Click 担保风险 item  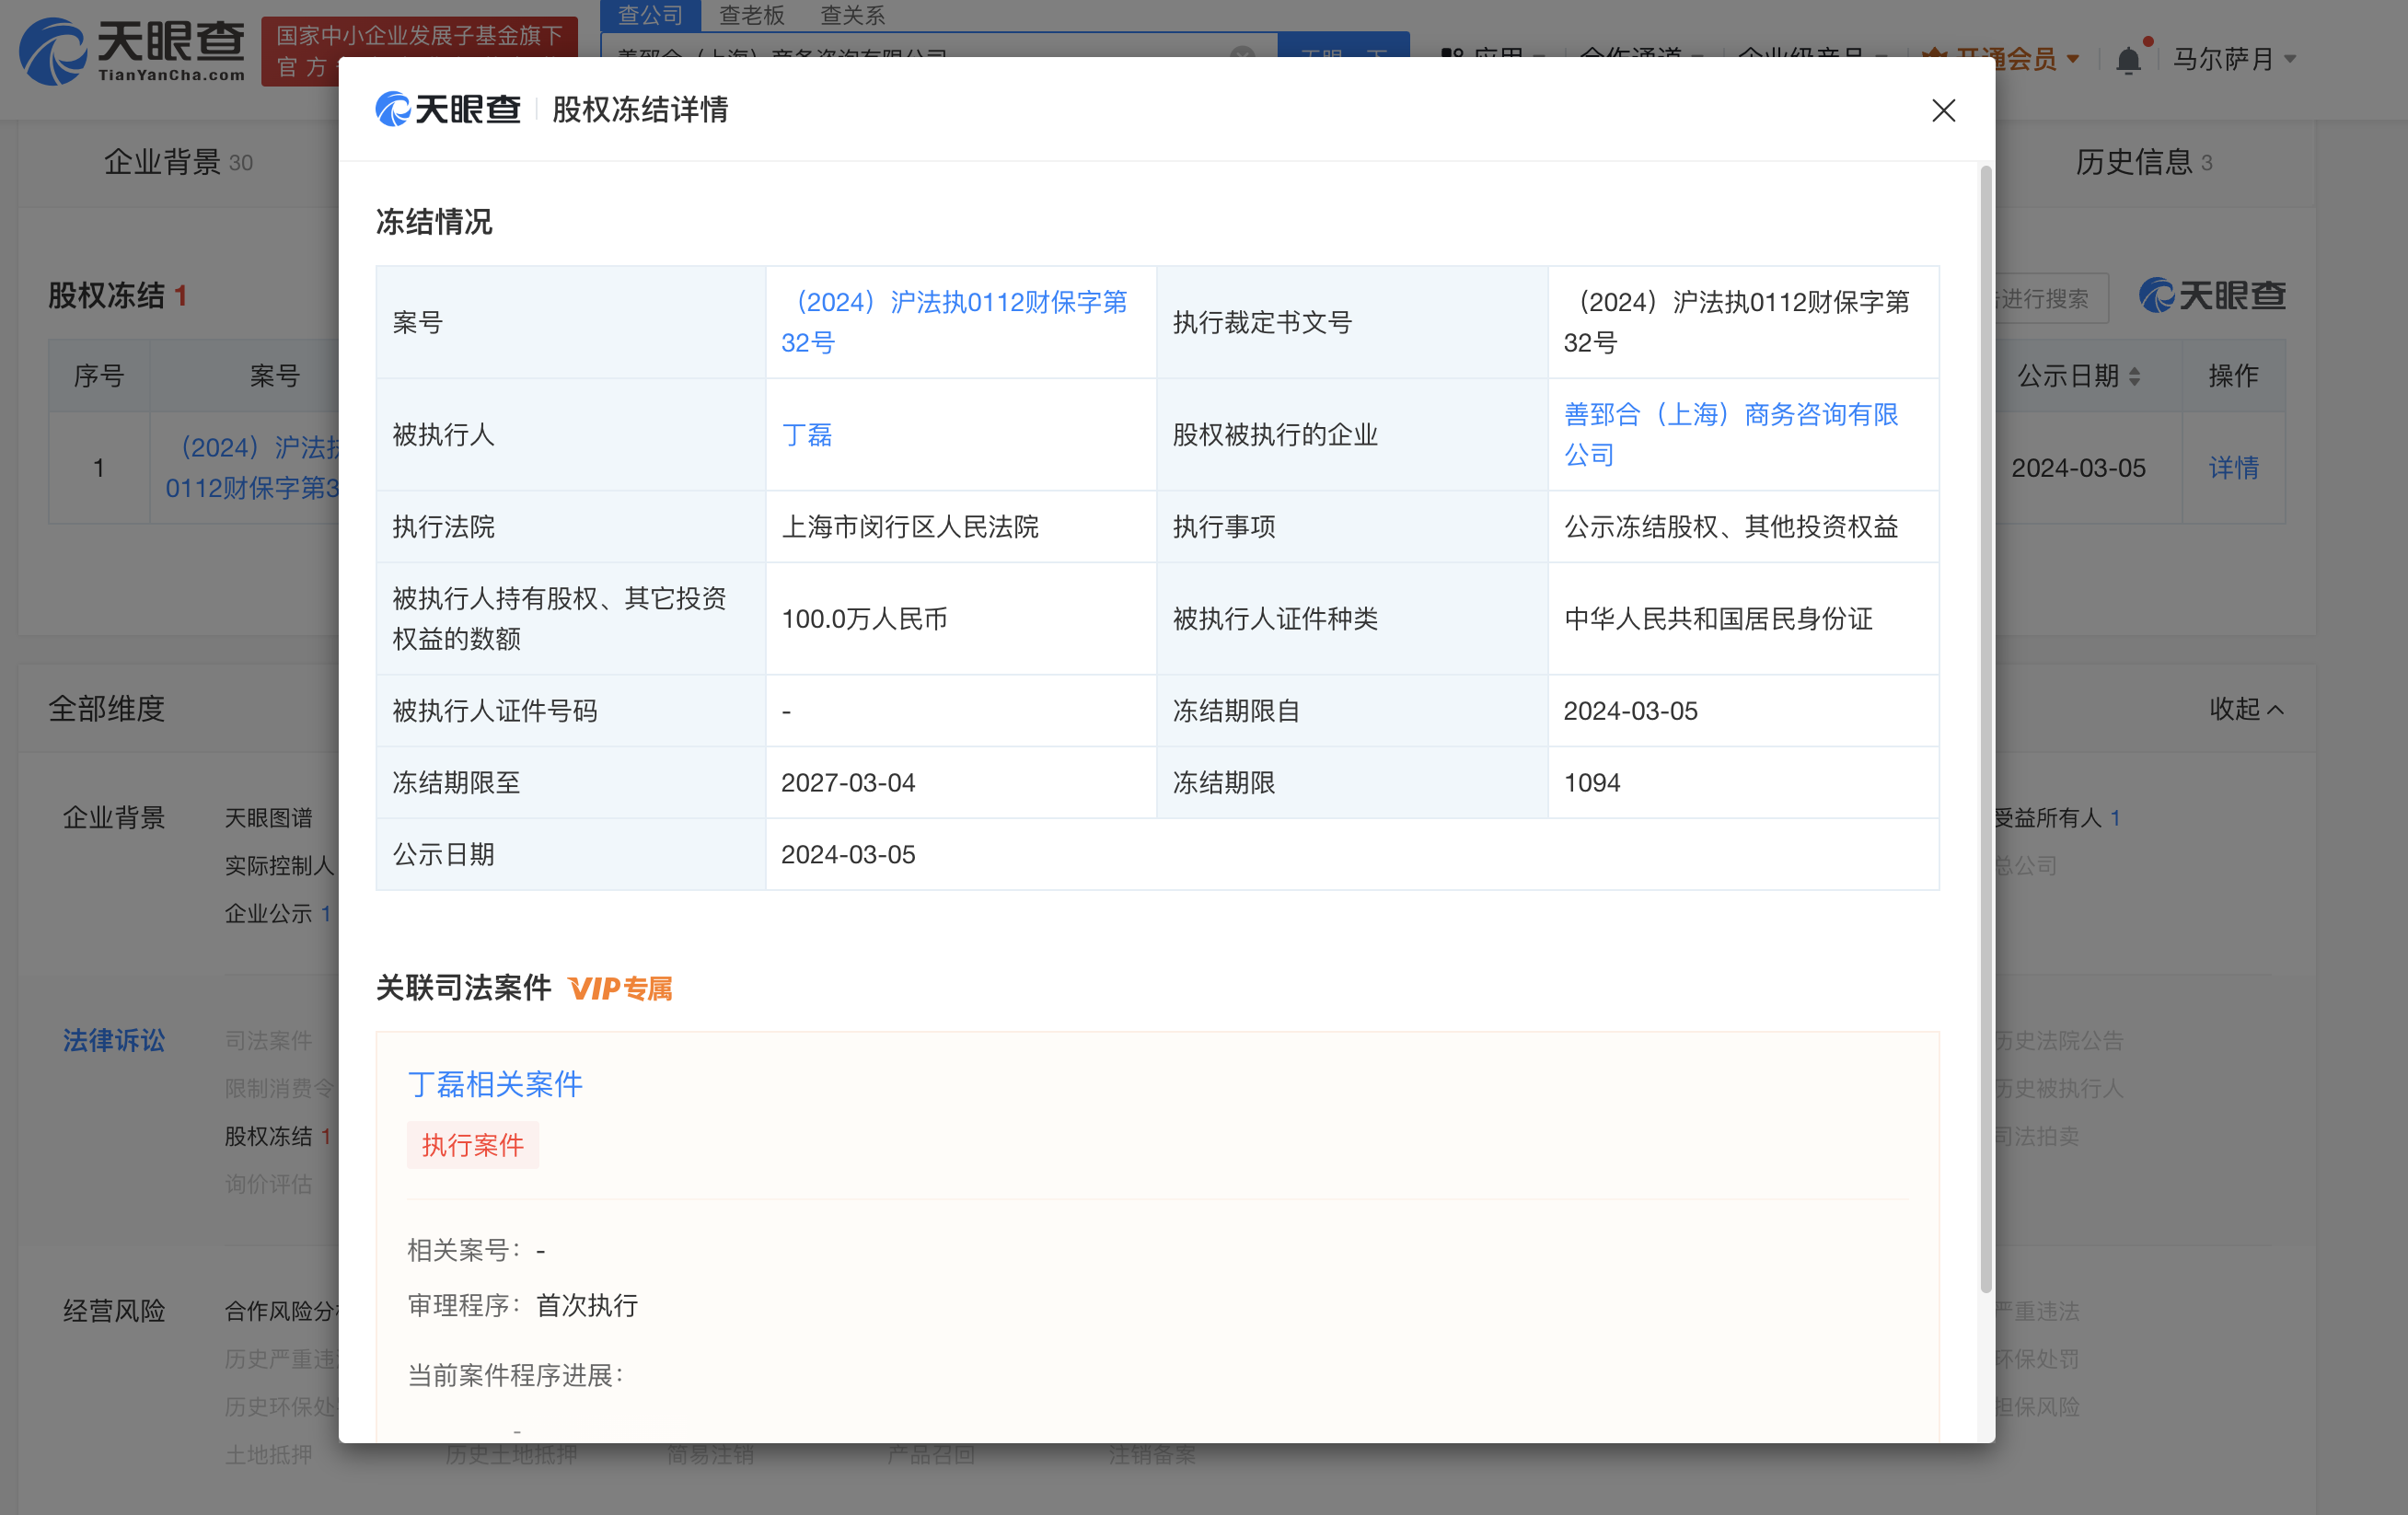2037,1406
